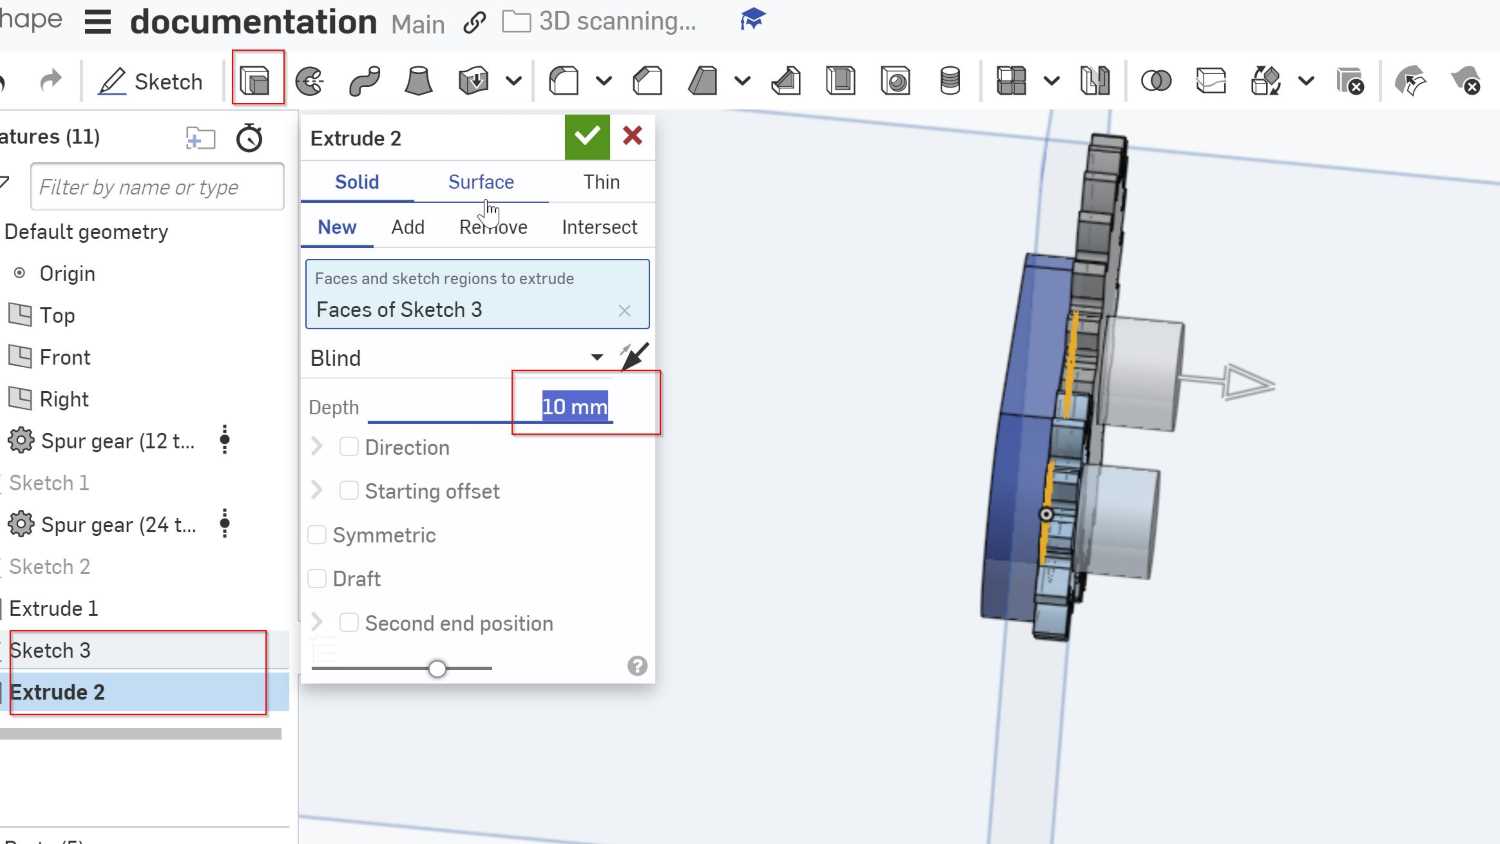Open the Fillet tool dropdown arrow
Screen dimensions: 1500x844
(603, 81)
